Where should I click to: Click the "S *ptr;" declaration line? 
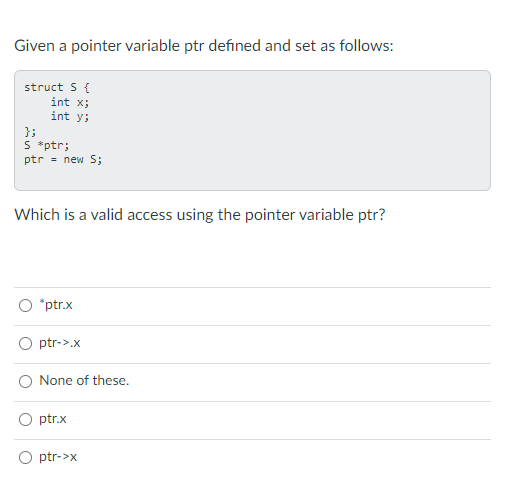click(47, 145)
